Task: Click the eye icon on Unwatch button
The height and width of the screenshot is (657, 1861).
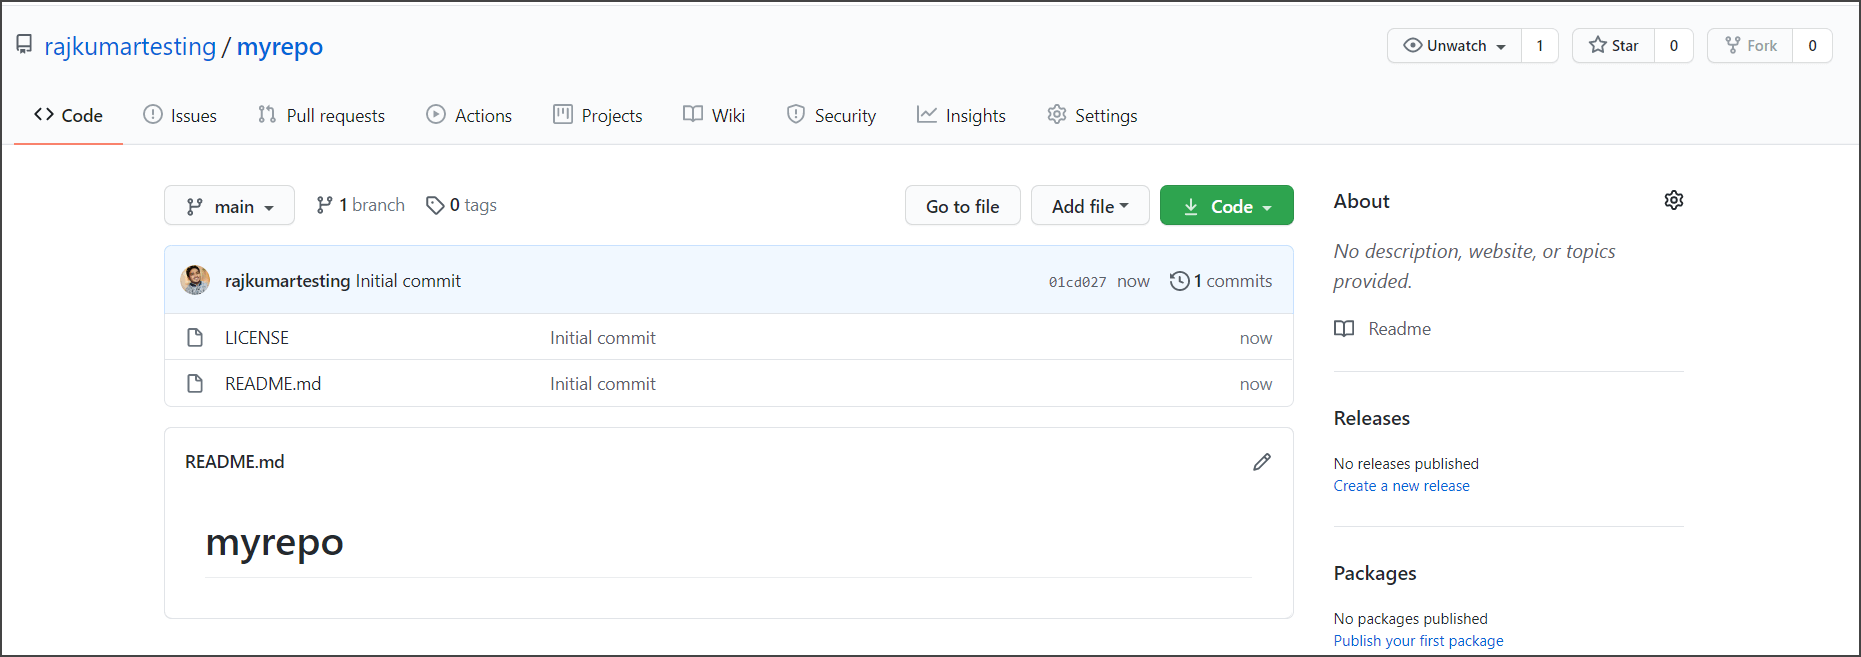Action: pos(1413,45)
